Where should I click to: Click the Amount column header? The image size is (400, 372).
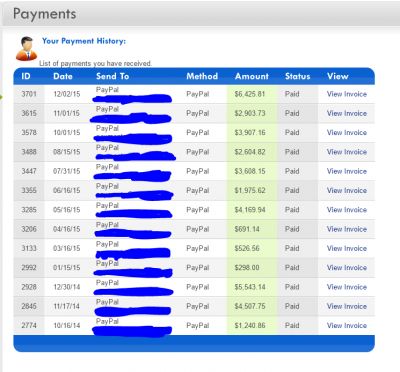click(252, 76)
